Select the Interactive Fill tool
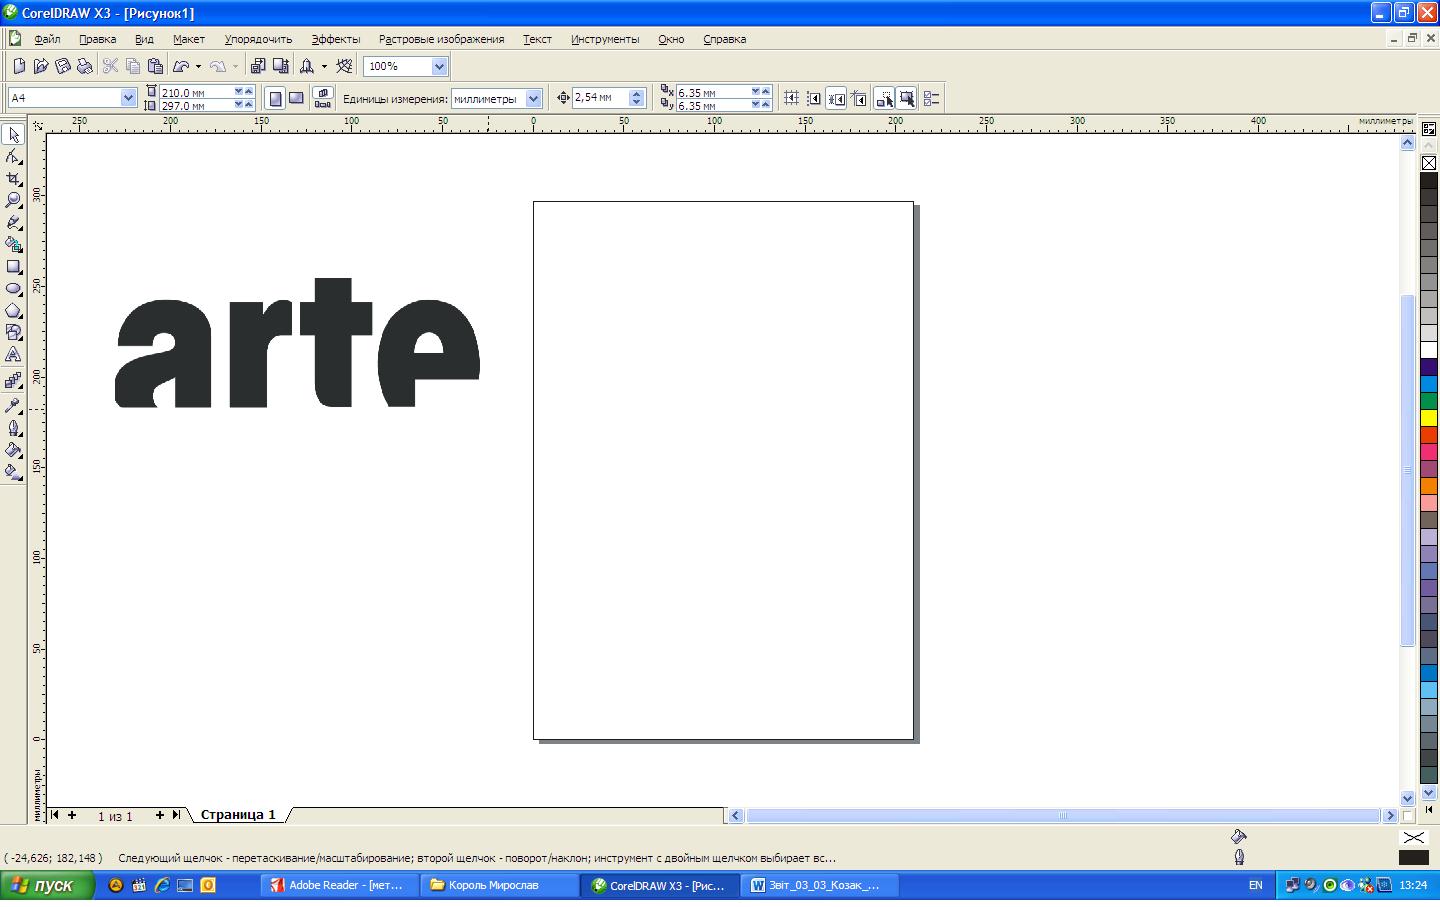1440x907 pixels. (x=13, y=472)
